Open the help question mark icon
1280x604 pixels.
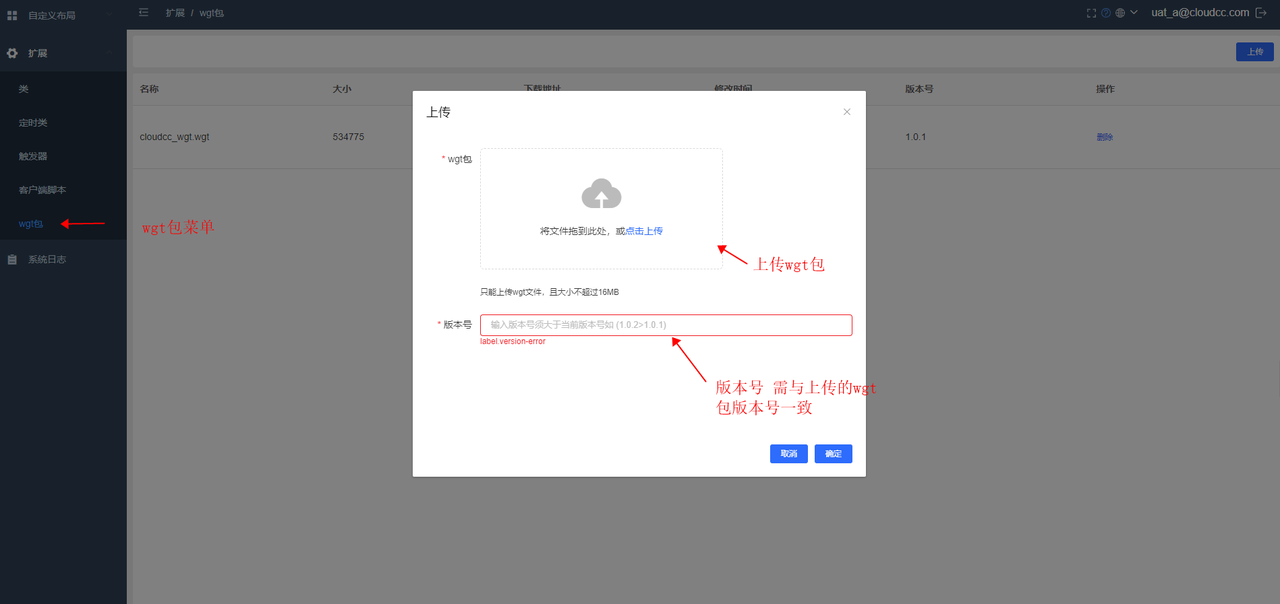1106,13
